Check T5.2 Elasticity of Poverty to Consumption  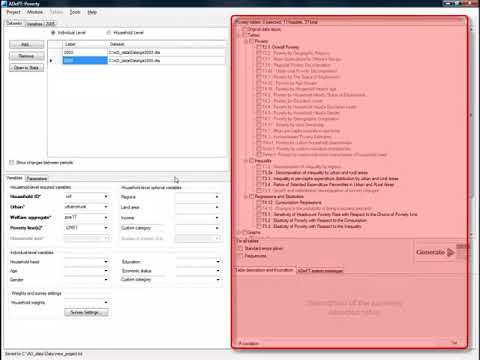pyautogui.click(x=259, y=220)
